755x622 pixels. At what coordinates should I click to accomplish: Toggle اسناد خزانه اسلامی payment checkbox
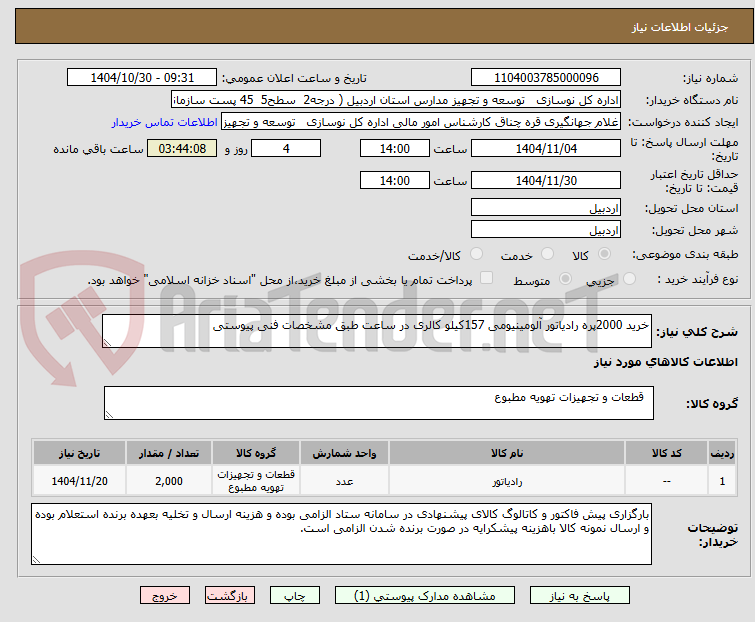click(x=487, y=278)
